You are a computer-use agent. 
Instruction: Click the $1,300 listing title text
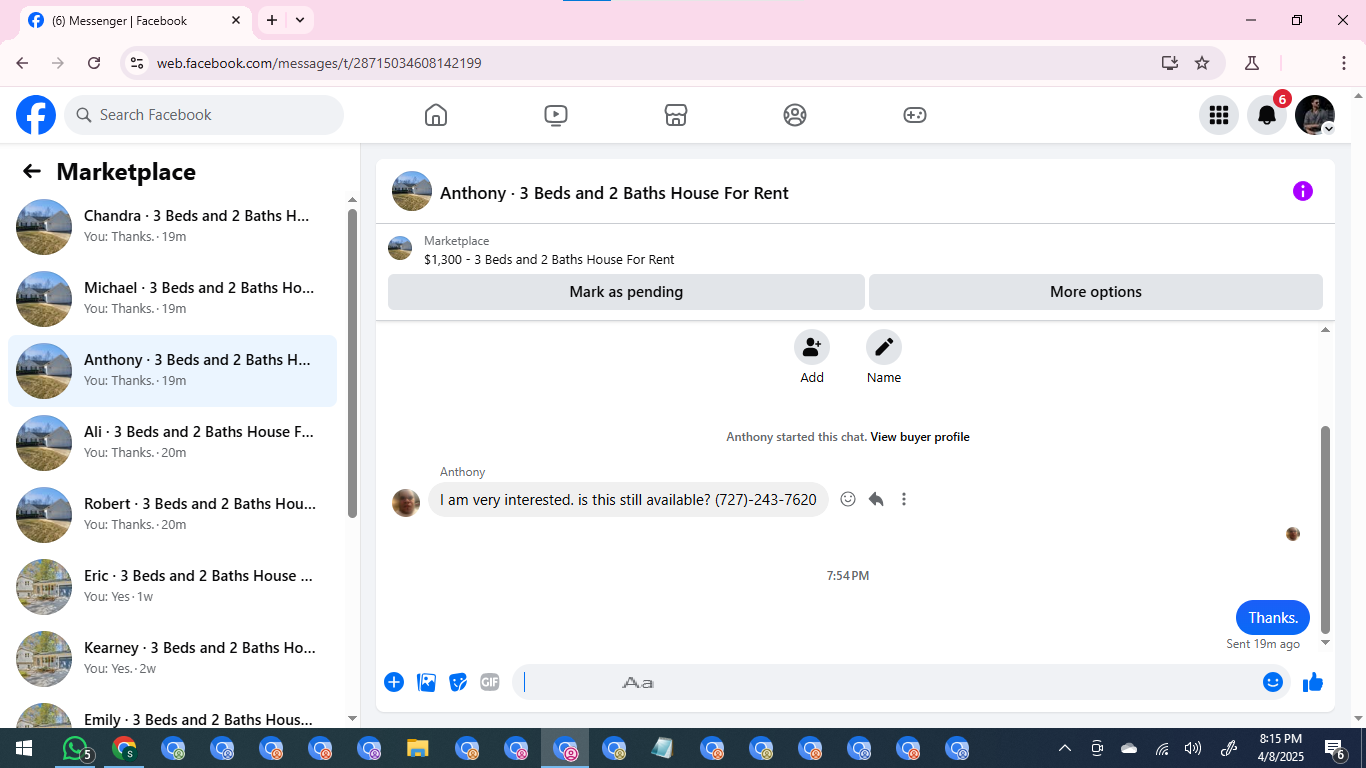(549, 259)
